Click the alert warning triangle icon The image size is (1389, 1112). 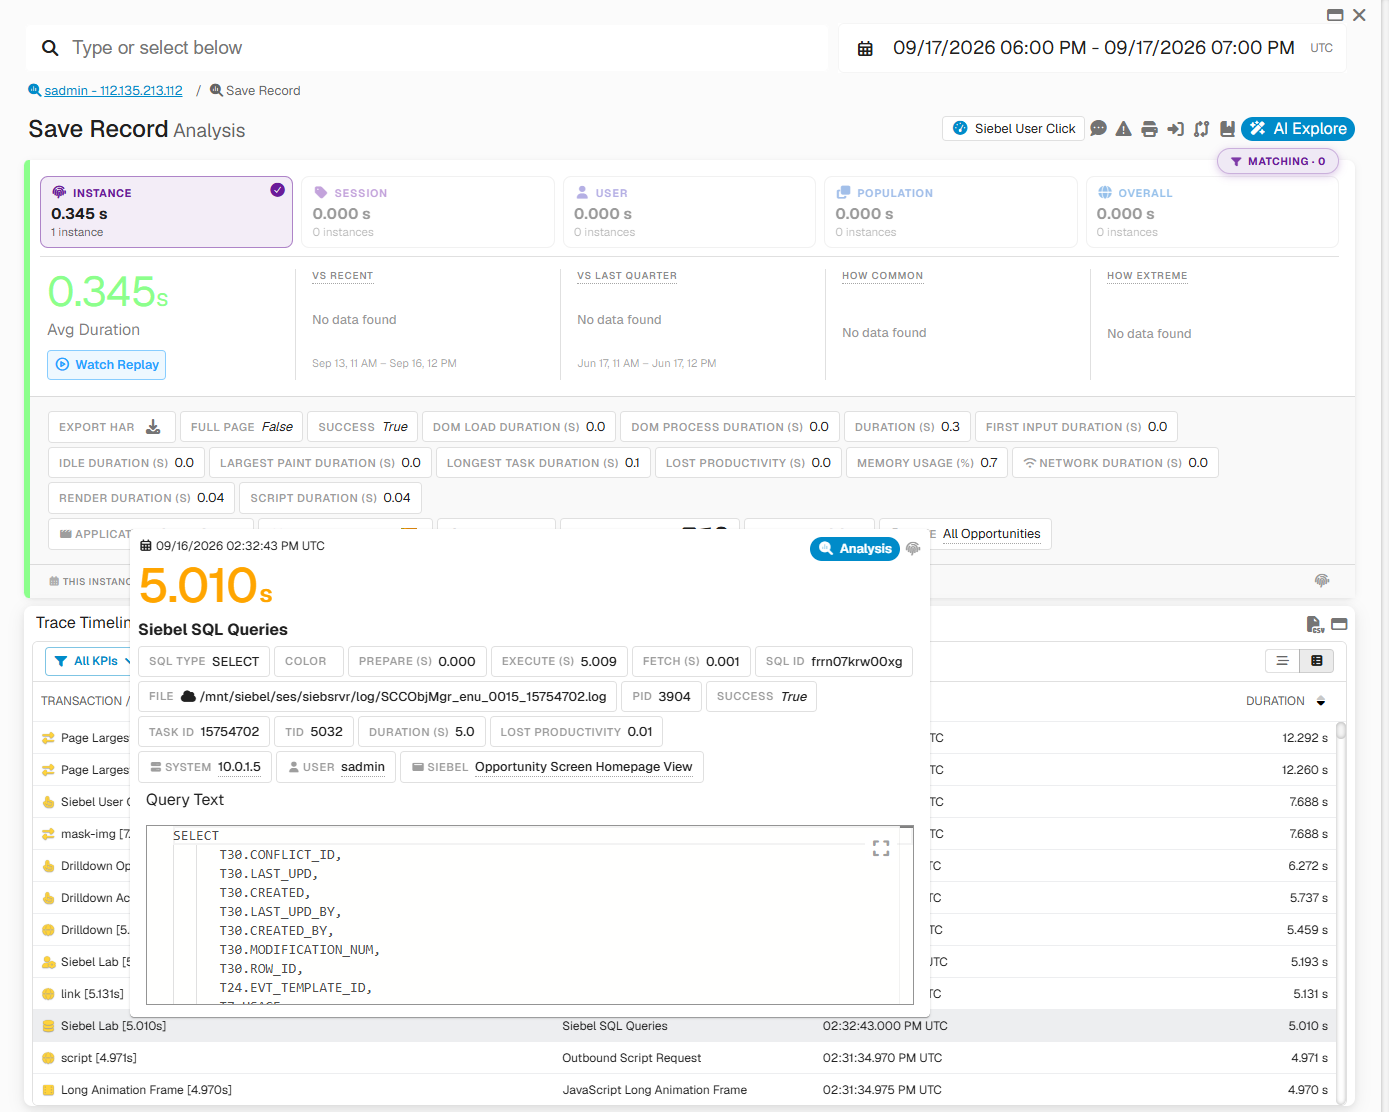1124,129
